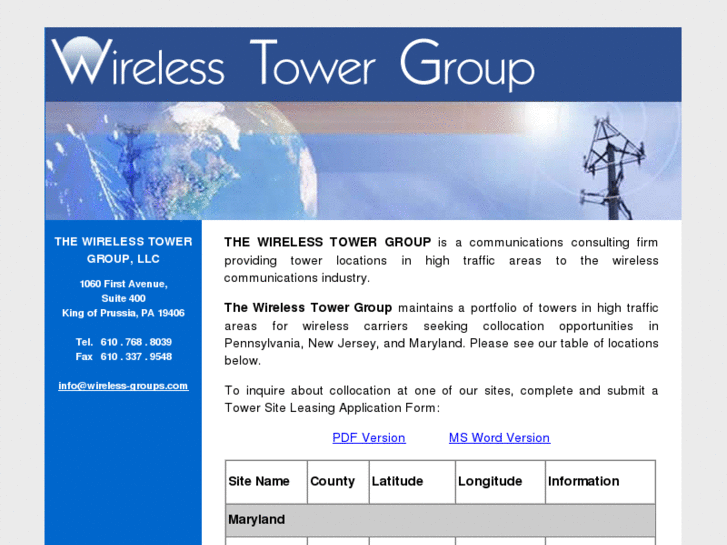This screenshot has height=545, width=727.
Task: Click the Fax 610 . 337 . 9548 line
Action: tap(123, 357)
